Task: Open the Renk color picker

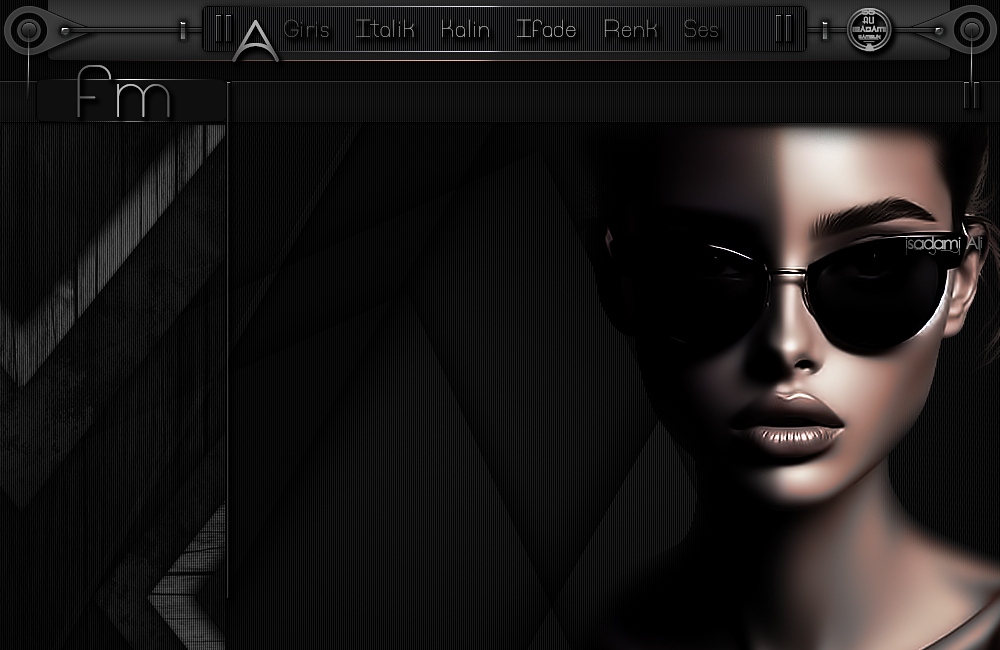Action: 630,29
